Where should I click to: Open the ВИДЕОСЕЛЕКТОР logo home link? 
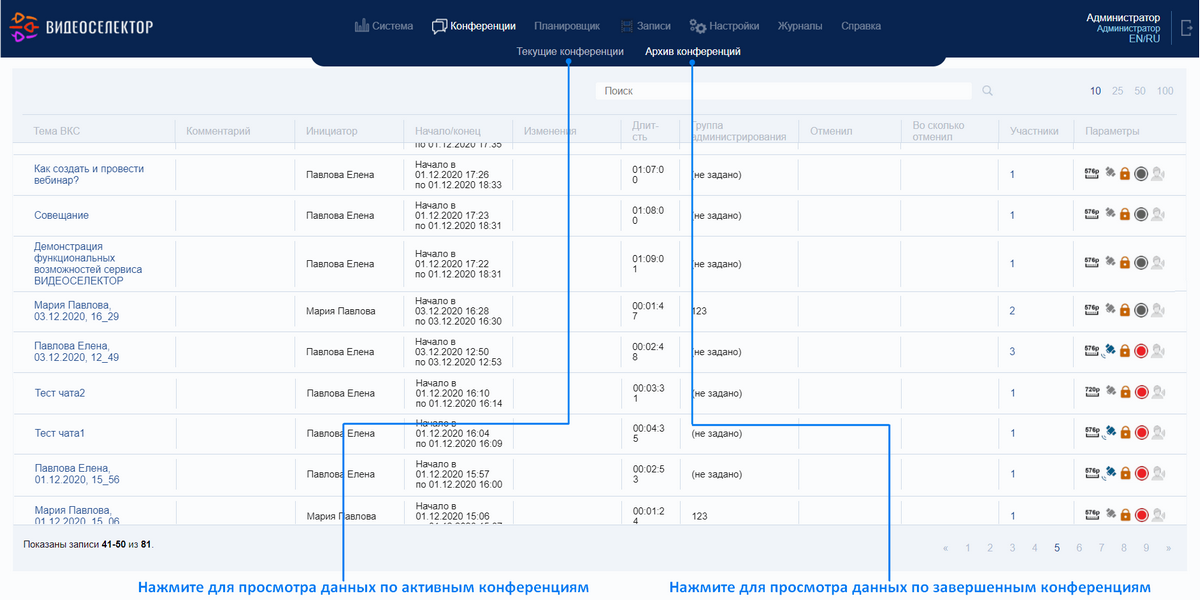coord(82,27)
